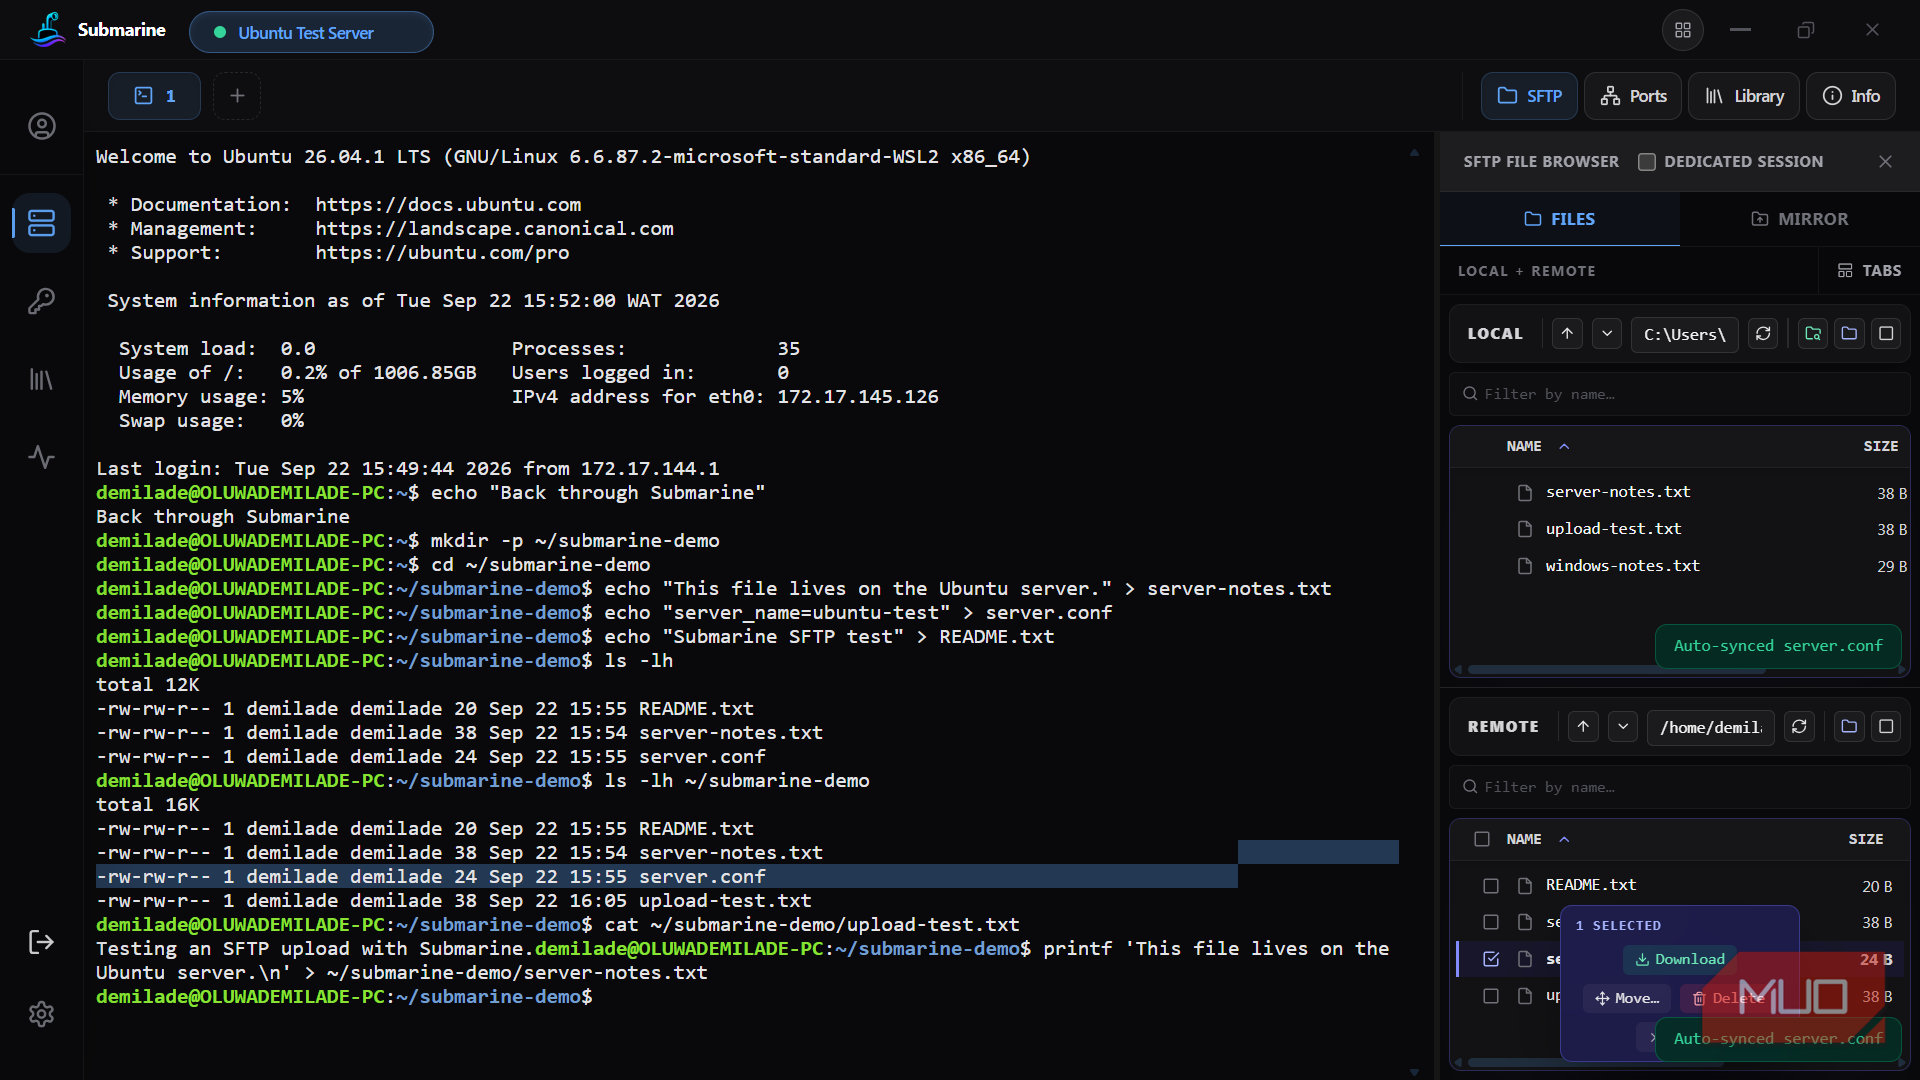Open the activity pulse monitor icon
The width and height of the screenshot is (1920, 1080).
(41, 457)
